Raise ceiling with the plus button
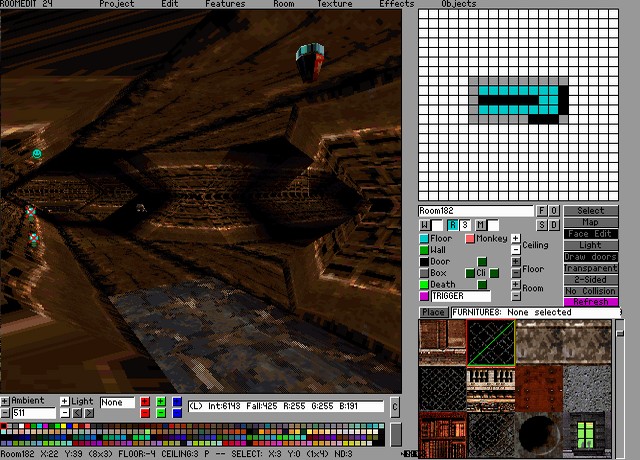Viewport: 640px width, 460px height. 516,238
